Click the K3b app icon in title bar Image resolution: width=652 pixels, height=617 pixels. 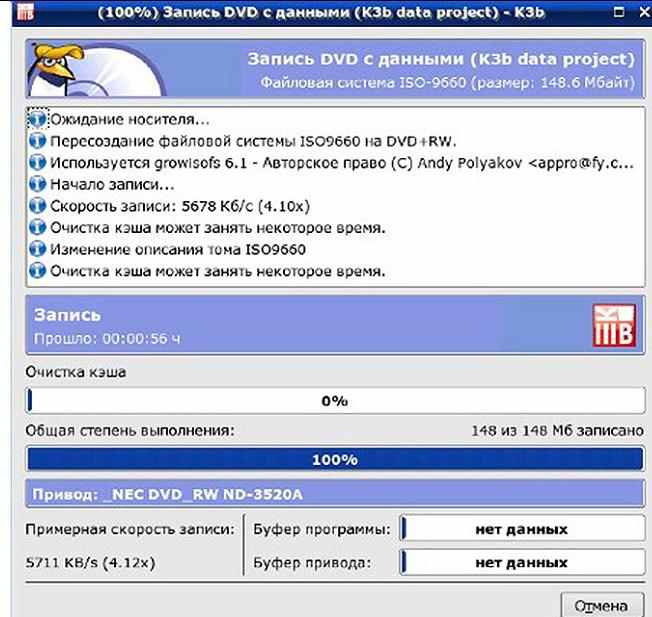pyautogui.click(x=25, y=11)
